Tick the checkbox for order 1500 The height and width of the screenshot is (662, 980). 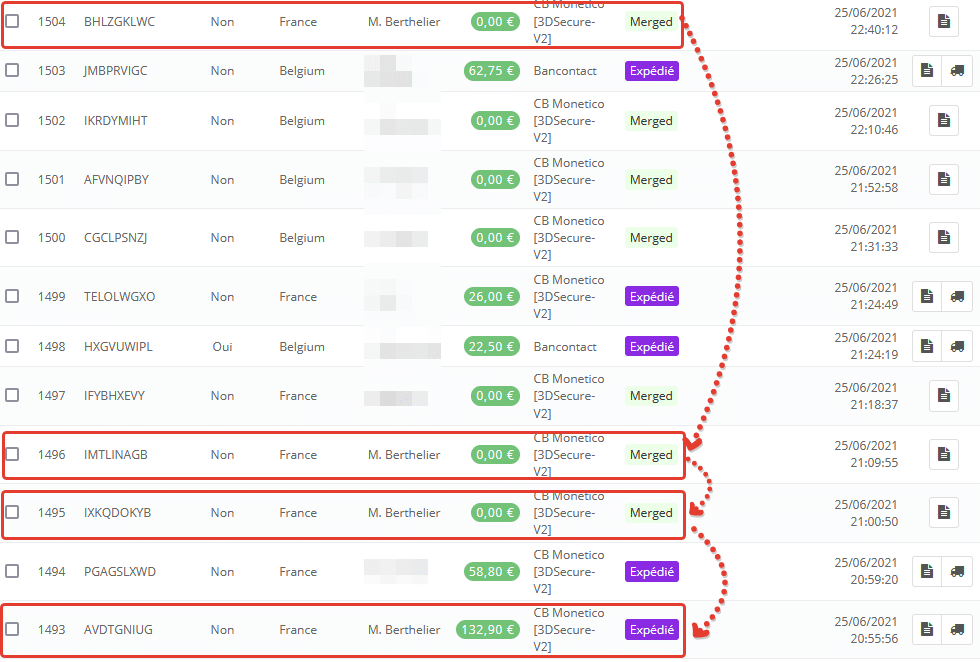click(12, 237)
